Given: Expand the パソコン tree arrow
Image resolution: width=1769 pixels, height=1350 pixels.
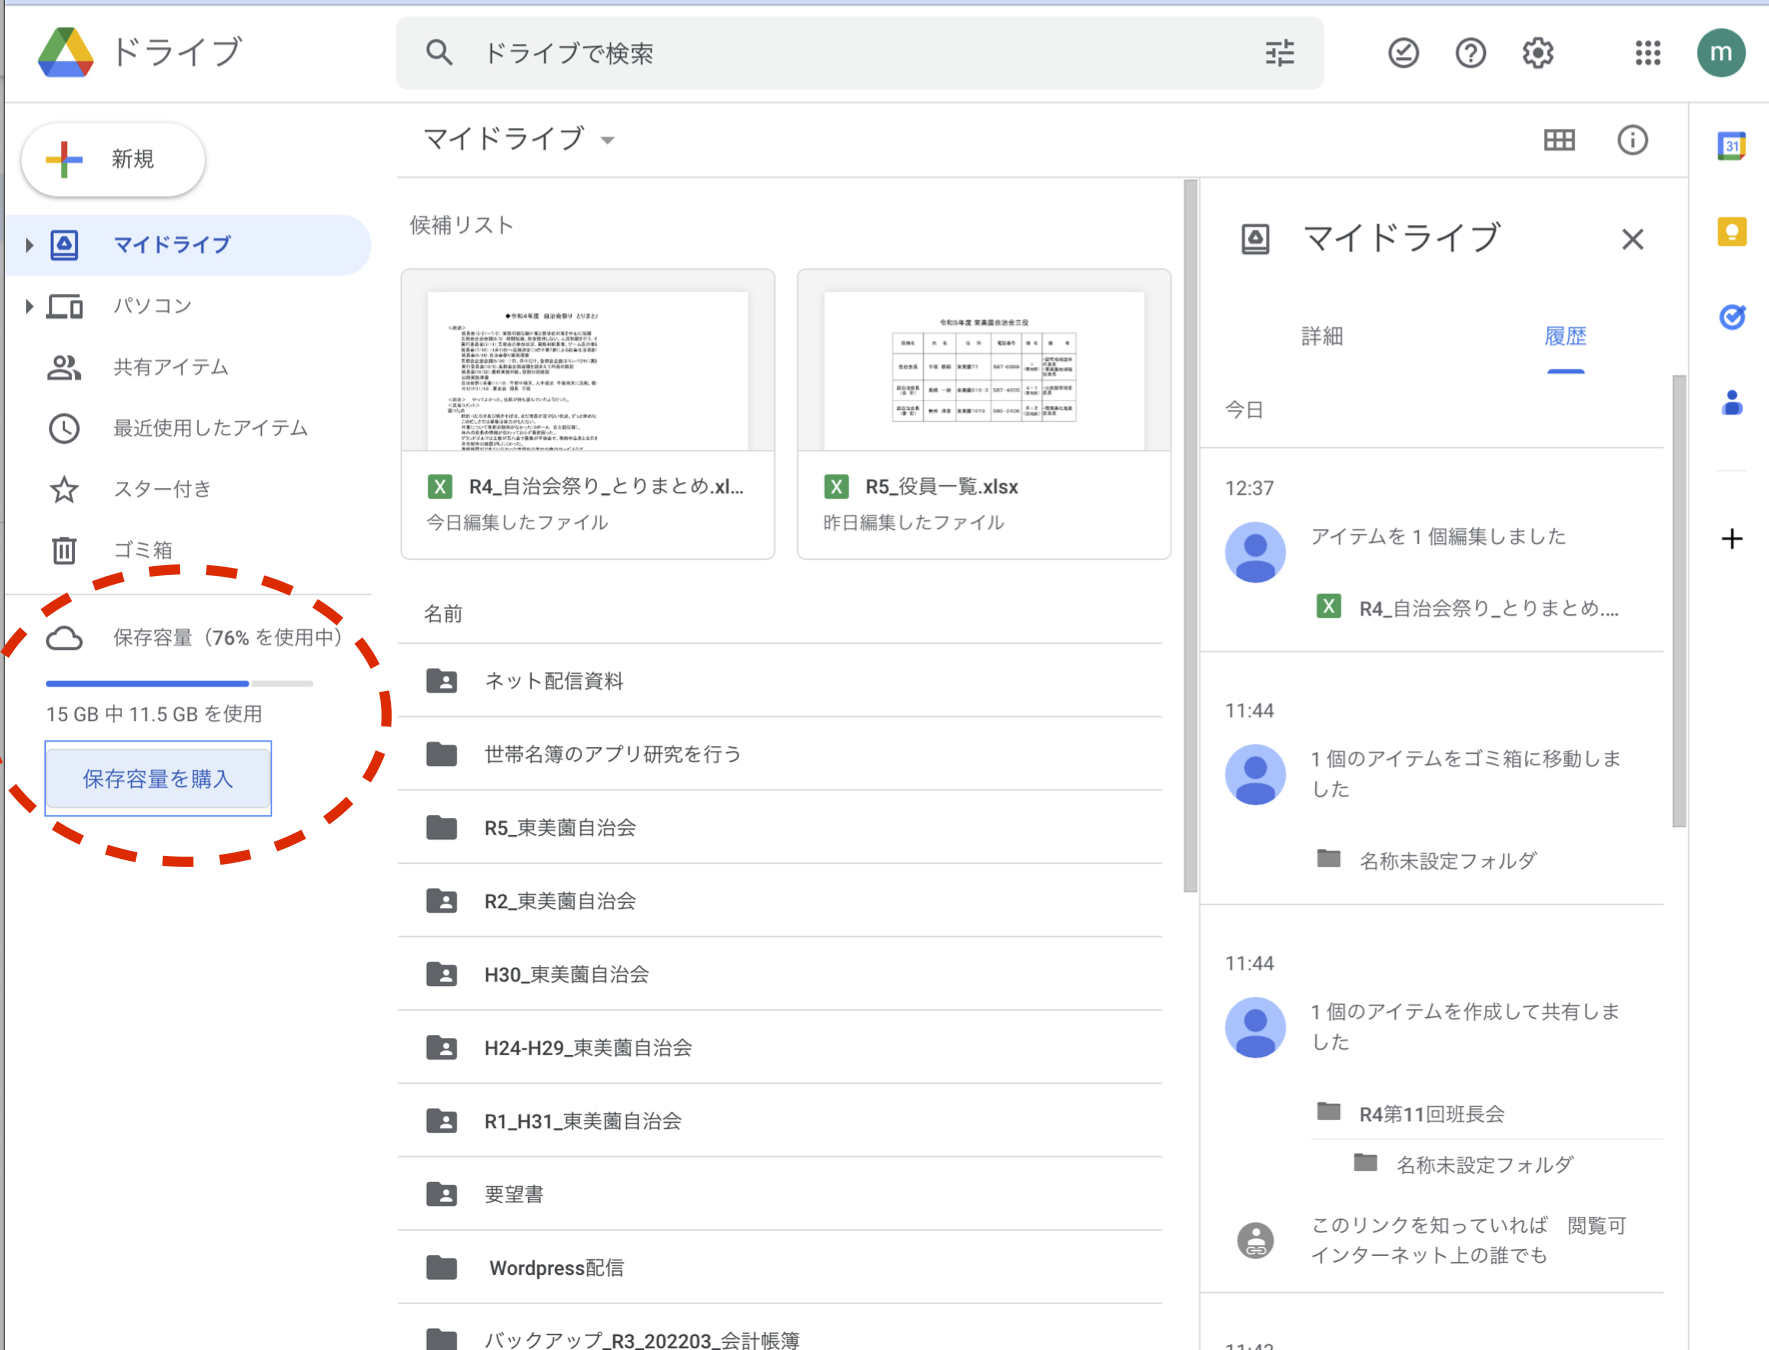Looking at the screenshot, I should click(x=29, y=306).
